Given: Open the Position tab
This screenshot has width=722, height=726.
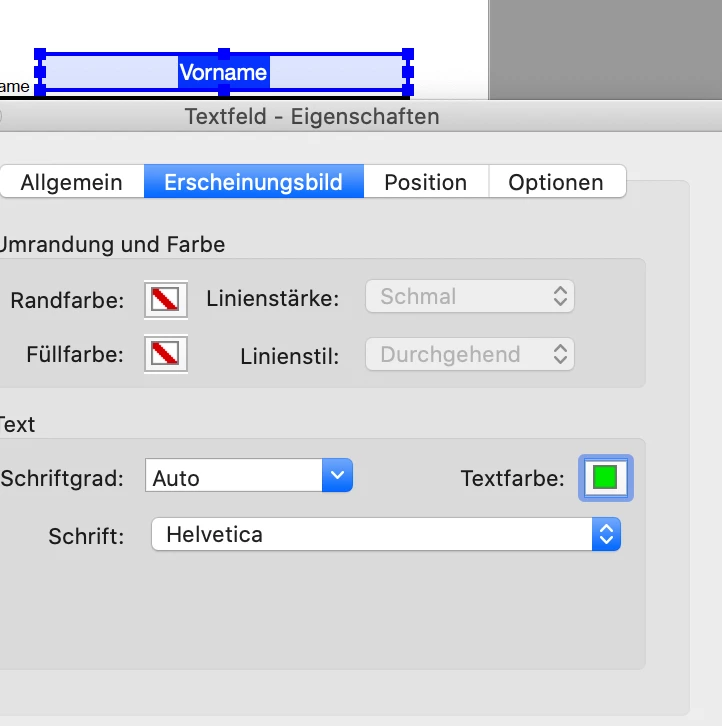Looking at the screenshot, I should click(x=426, y=182).
